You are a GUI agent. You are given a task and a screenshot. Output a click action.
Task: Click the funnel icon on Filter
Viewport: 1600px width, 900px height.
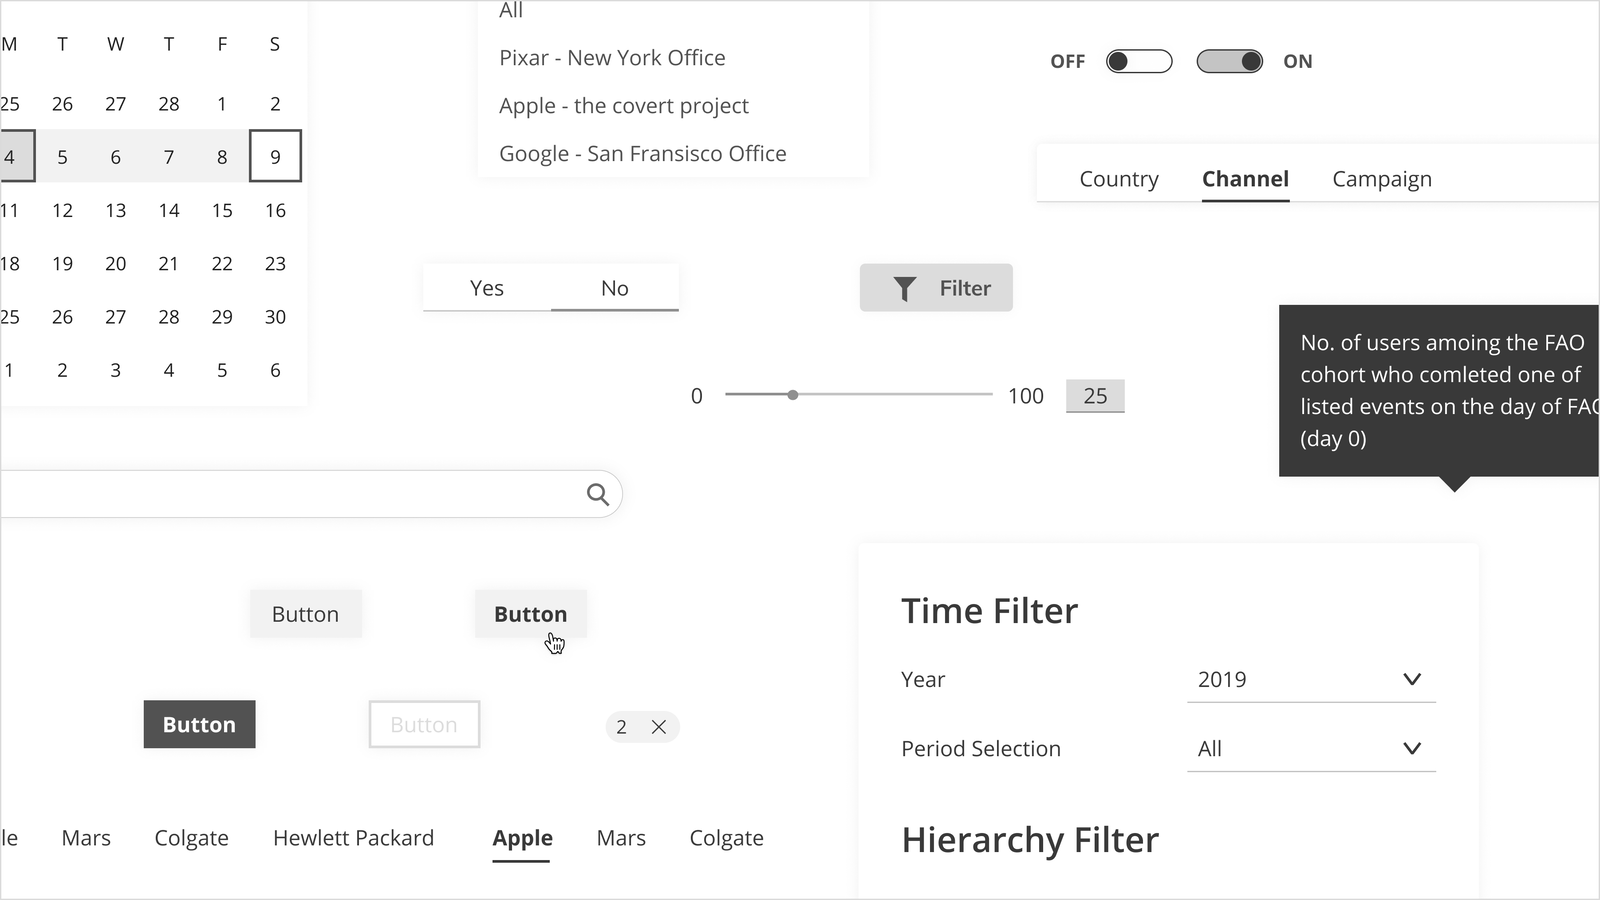904,289
